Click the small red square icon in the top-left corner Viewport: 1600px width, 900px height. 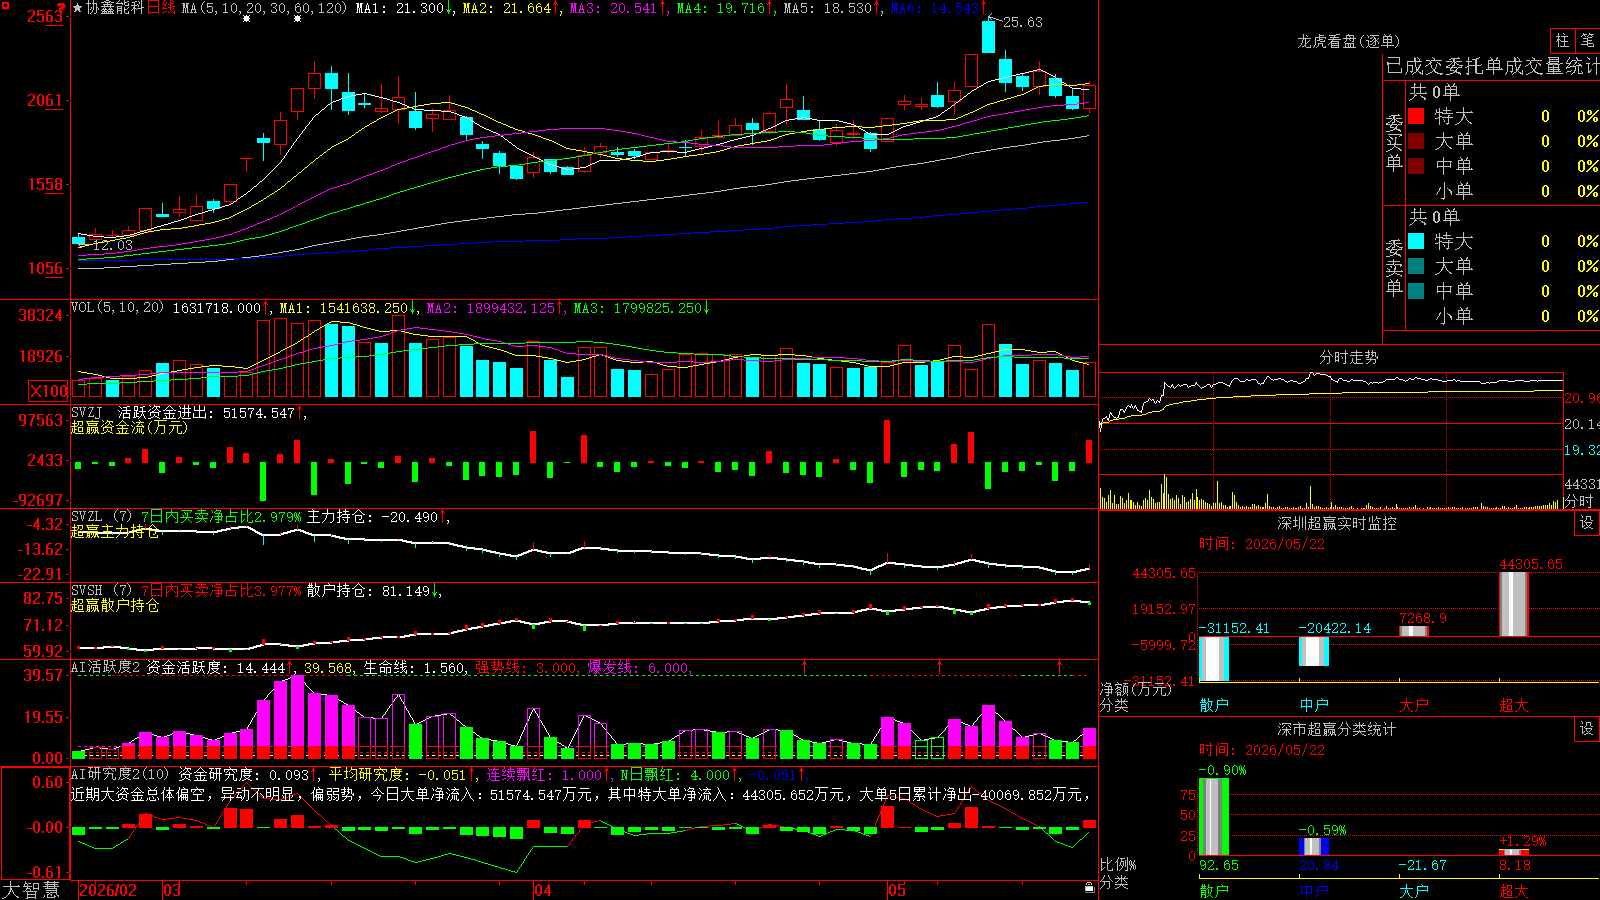click(3, 3)
